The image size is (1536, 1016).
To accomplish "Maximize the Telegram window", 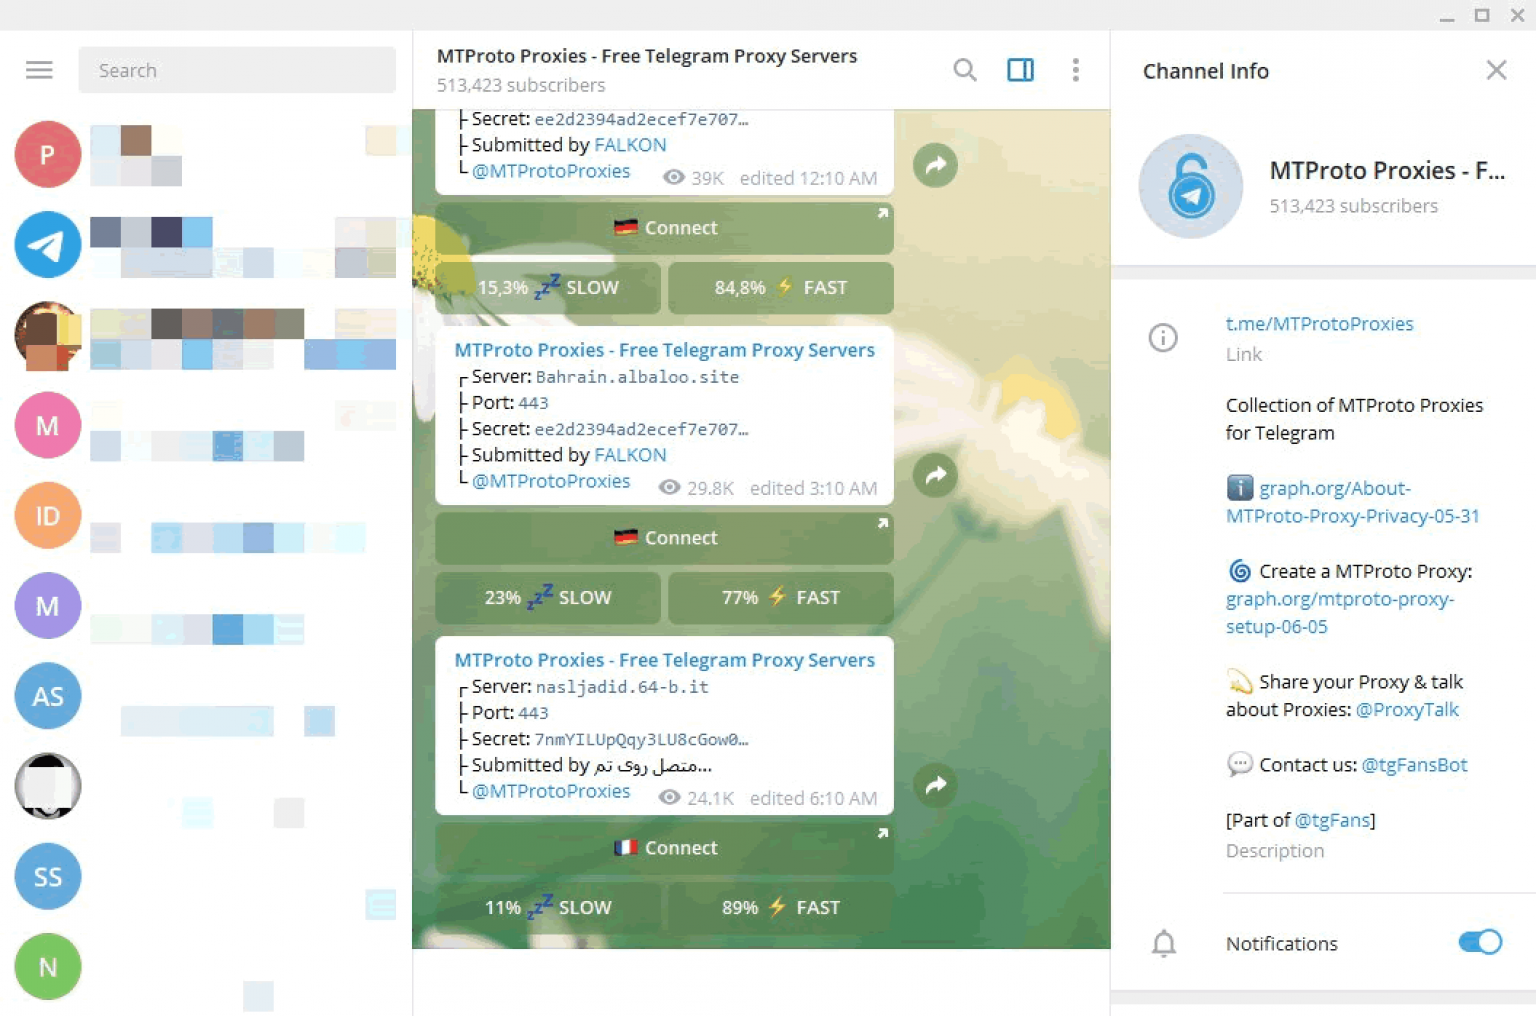I will (x=1482, y=15).
